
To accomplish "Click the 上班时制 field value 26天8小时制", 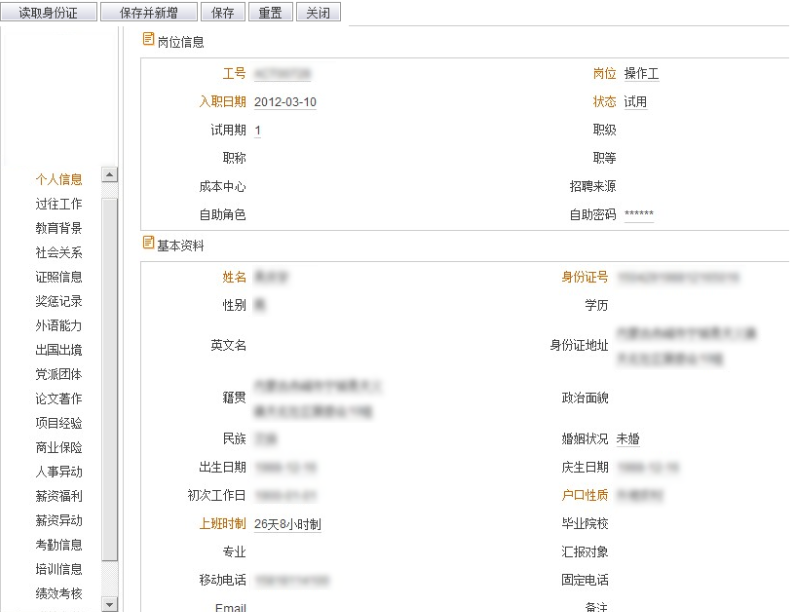I will (x=288, y=524).
